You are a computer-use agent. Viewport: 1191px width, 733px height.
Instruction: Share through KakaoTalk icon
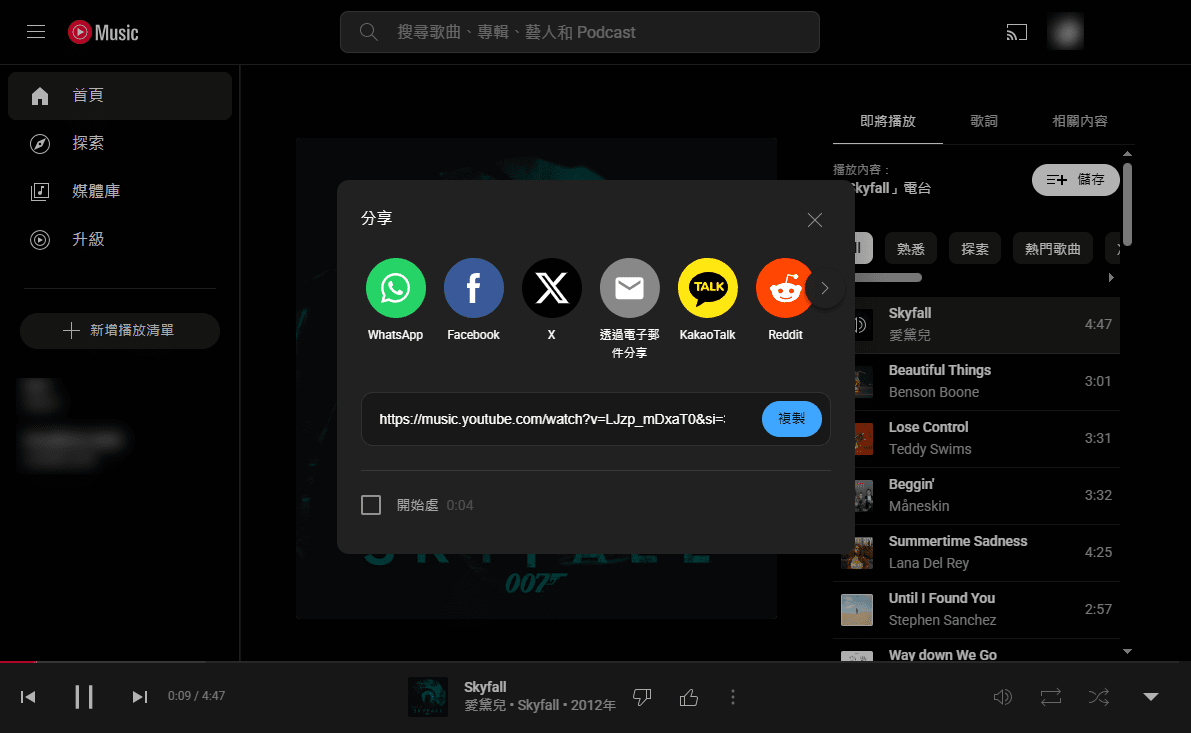[x=707, y=288]
